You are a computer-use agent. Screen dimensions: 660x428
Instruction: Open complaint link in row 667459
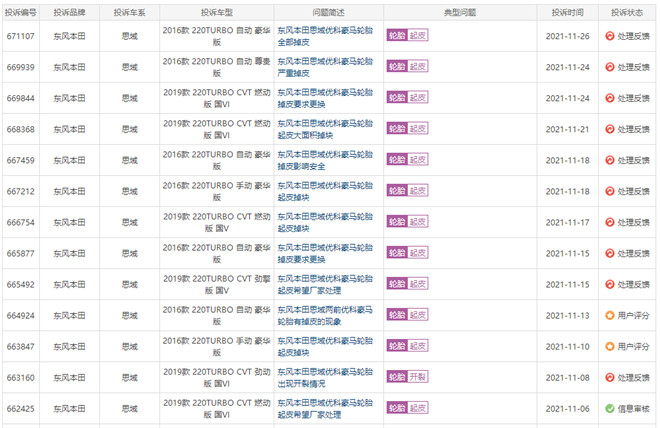coord(325,160)
